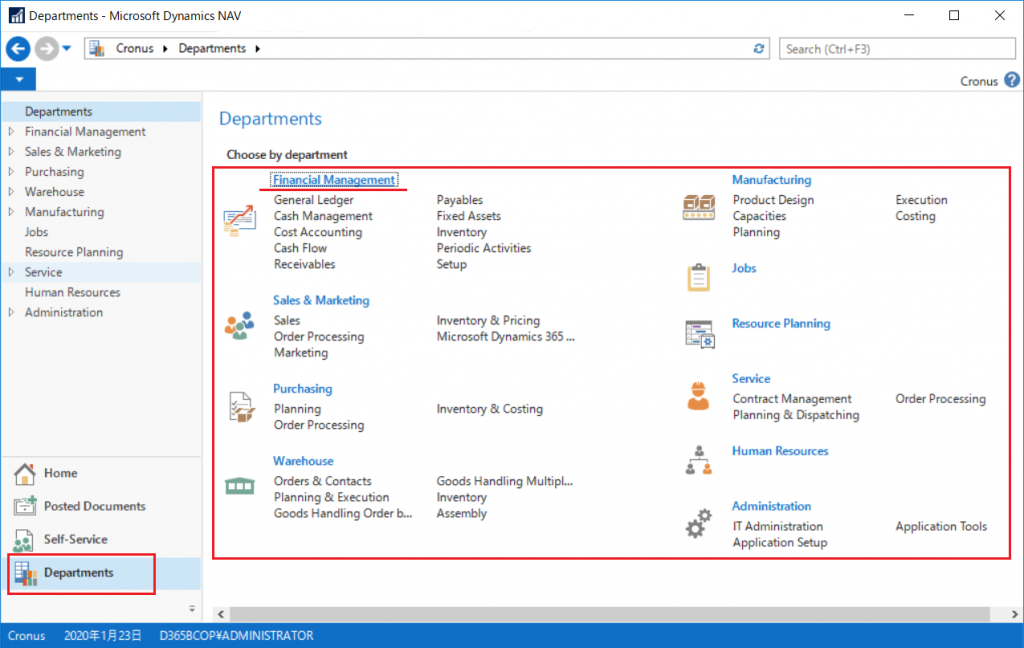Click the Search (Ctrl+F3) box
The height and width of the screenshot is (648, 1024).
897,49
